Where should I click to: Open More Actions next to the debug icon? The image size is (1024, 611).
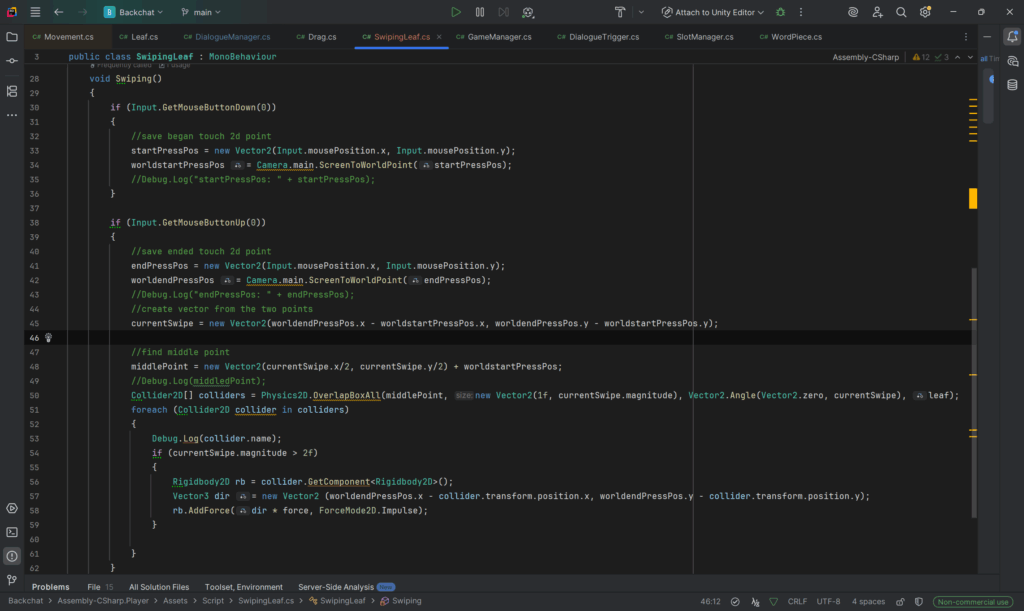pyautogui.click(x=801, y=12)
